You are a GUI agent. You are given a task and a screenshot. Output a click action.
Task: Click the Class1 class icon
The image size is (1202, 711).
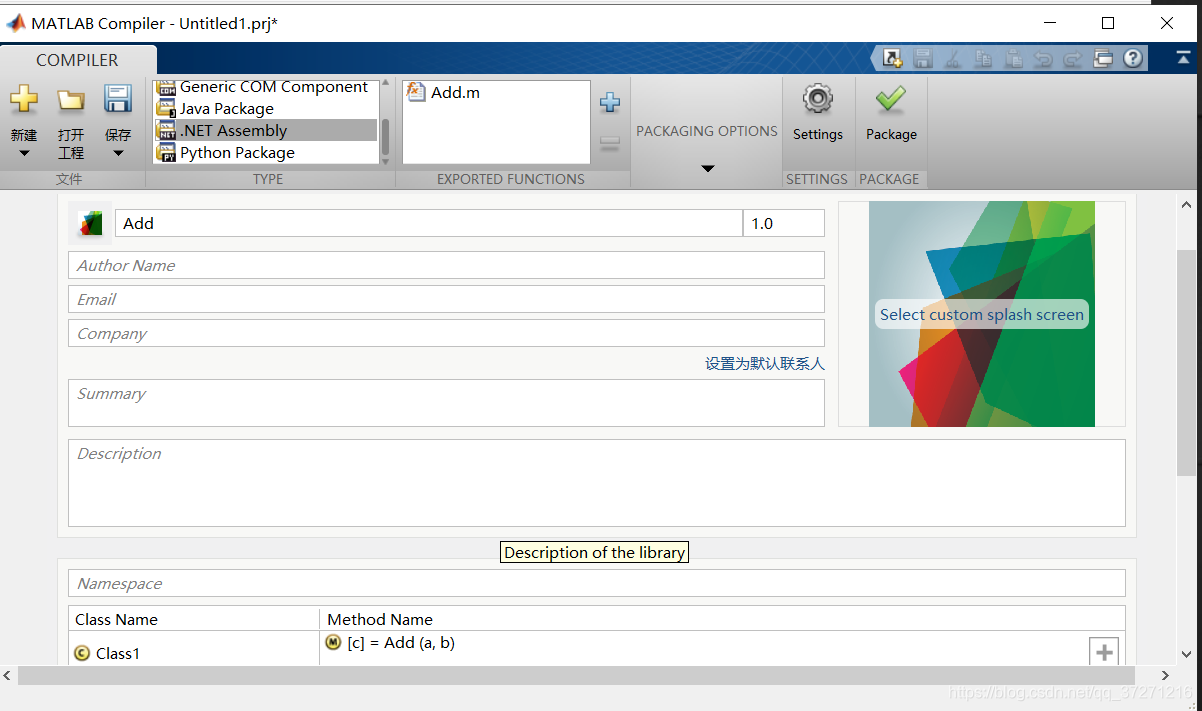click(82, 653)
